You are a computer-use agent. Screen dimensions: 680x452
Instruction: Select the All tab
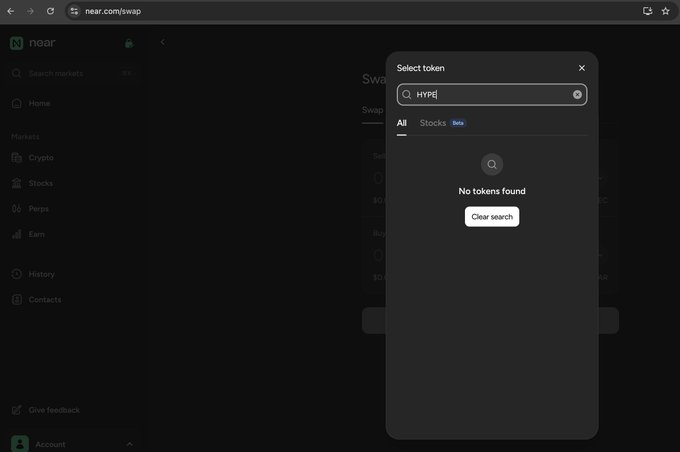click(402, 123)
